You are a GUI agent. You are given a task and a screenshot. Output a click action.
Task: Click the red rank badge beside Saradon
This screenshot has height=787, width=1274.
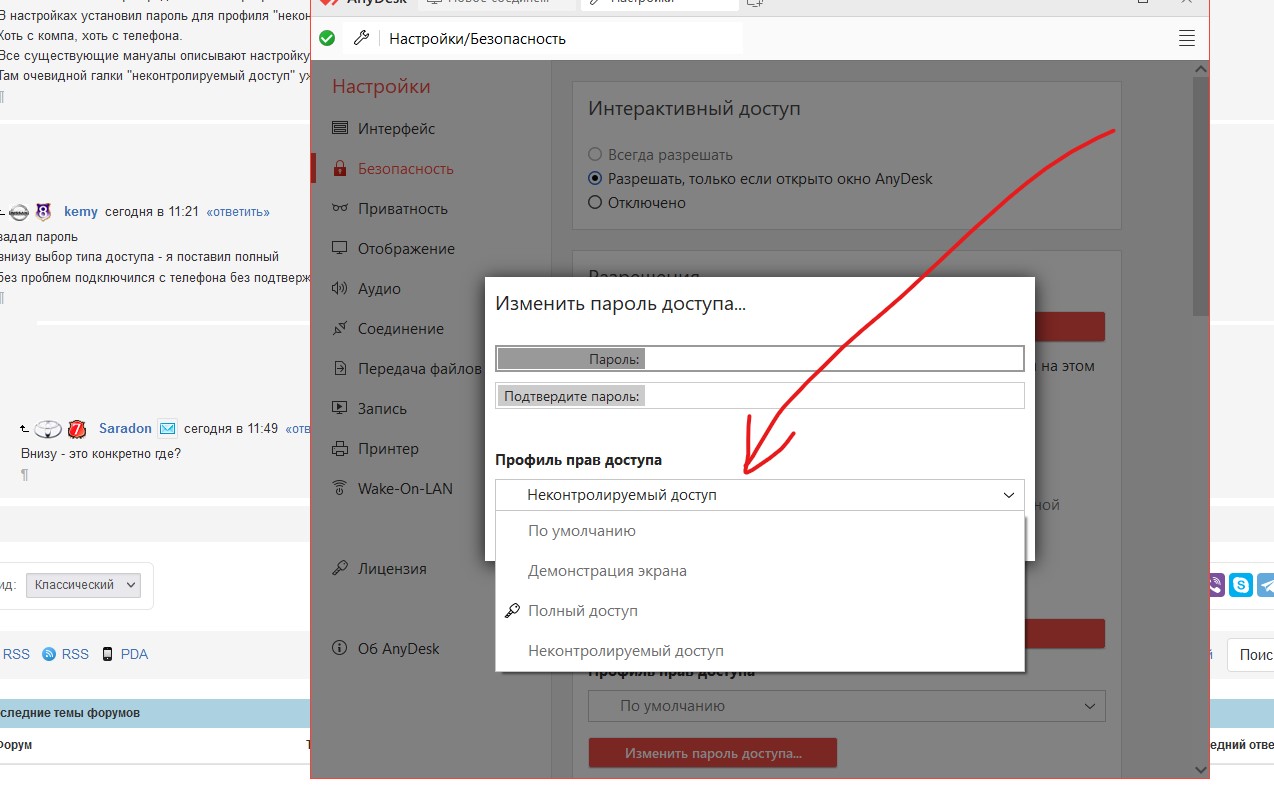click(x=77, y=429)
